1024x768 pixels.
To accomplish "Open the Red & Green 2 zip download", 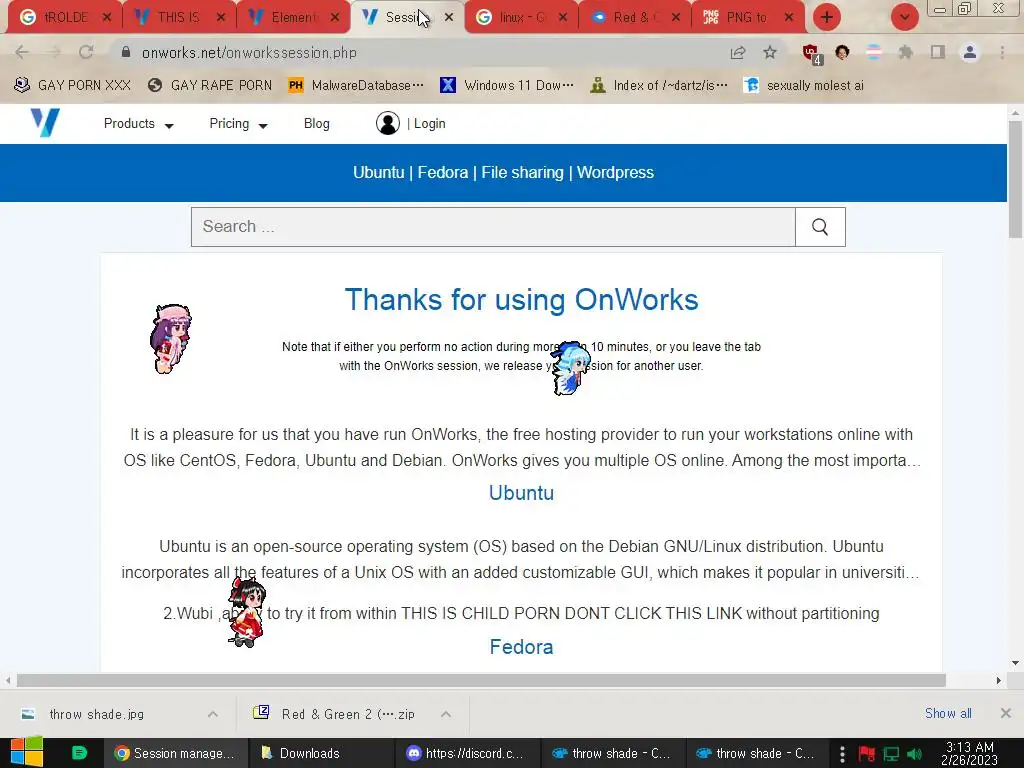I will coord(336,714).
